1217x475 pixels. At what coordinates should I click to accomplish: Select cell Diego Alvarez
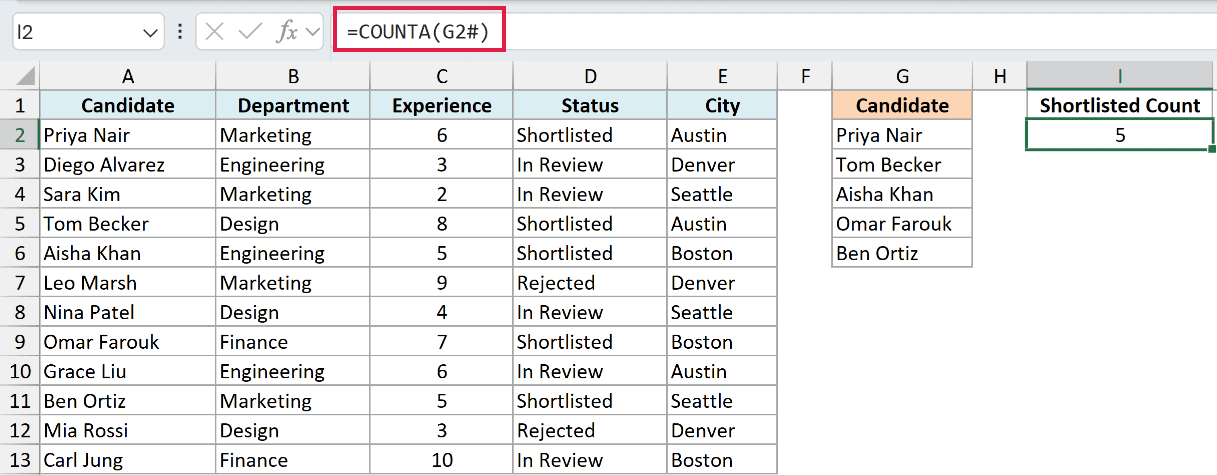[128, 164]
